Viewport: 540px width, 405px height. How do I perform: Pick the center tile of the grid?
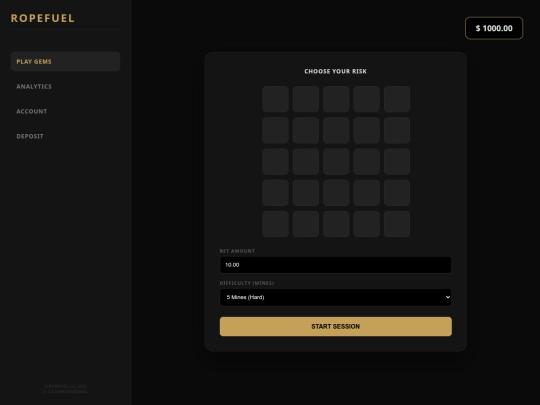(336, 162)
